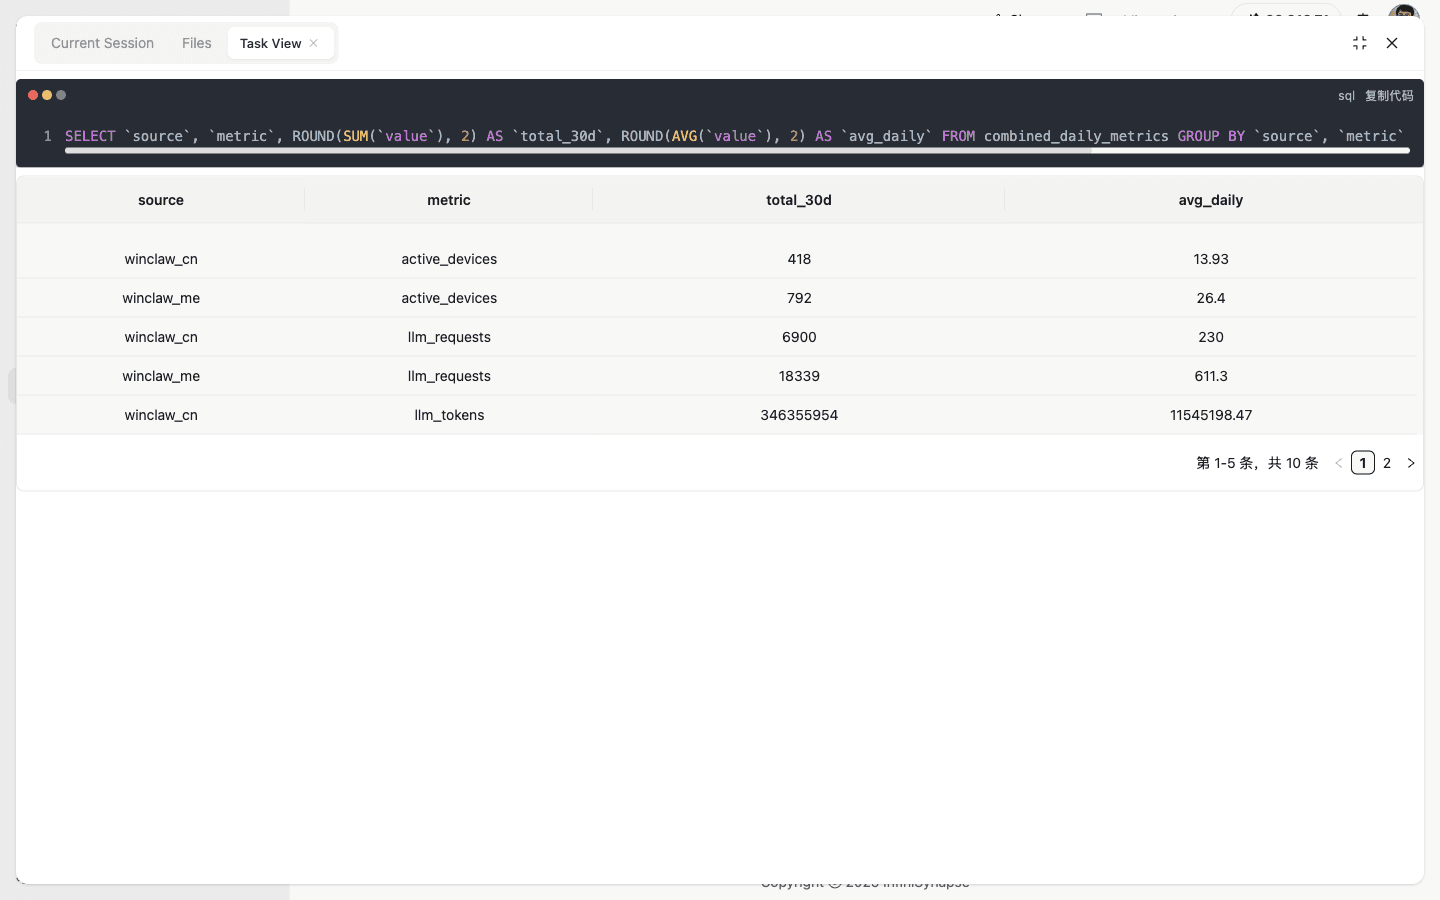Click the value 792
Viewport: 1440px width, 900px height.
(799, 298)
